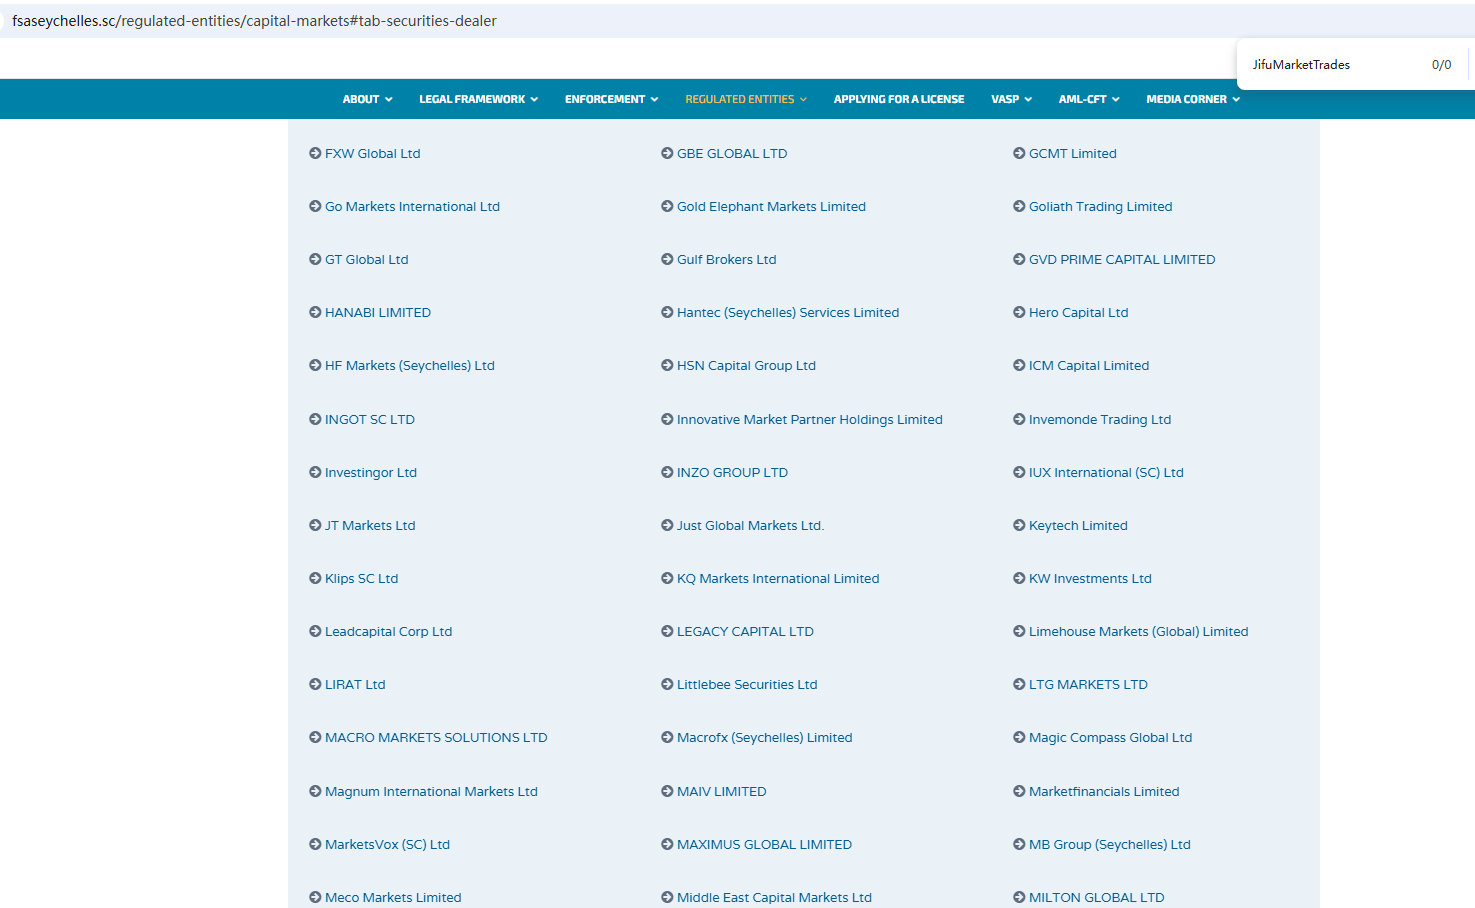Click the arrow icon beside Just Global Markets Ltd.

(x=667, y=525)
